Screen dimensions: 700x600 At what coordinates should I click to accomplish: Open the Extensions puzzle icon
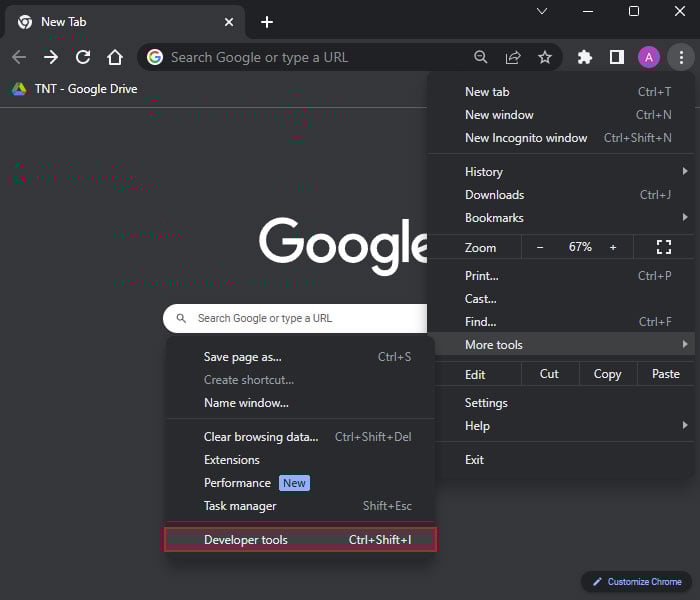585,57
